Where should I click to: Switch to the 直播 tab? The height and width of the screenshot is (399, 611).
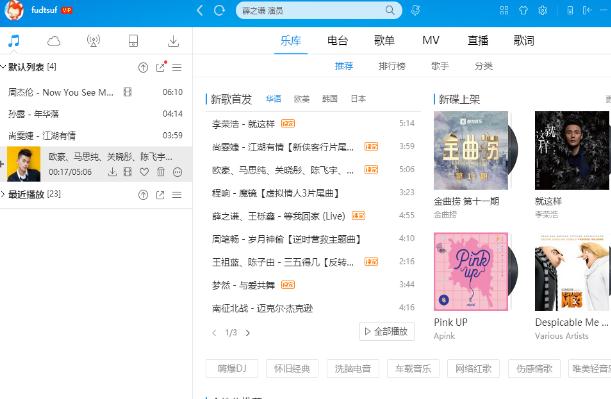[x=478, y=40]
